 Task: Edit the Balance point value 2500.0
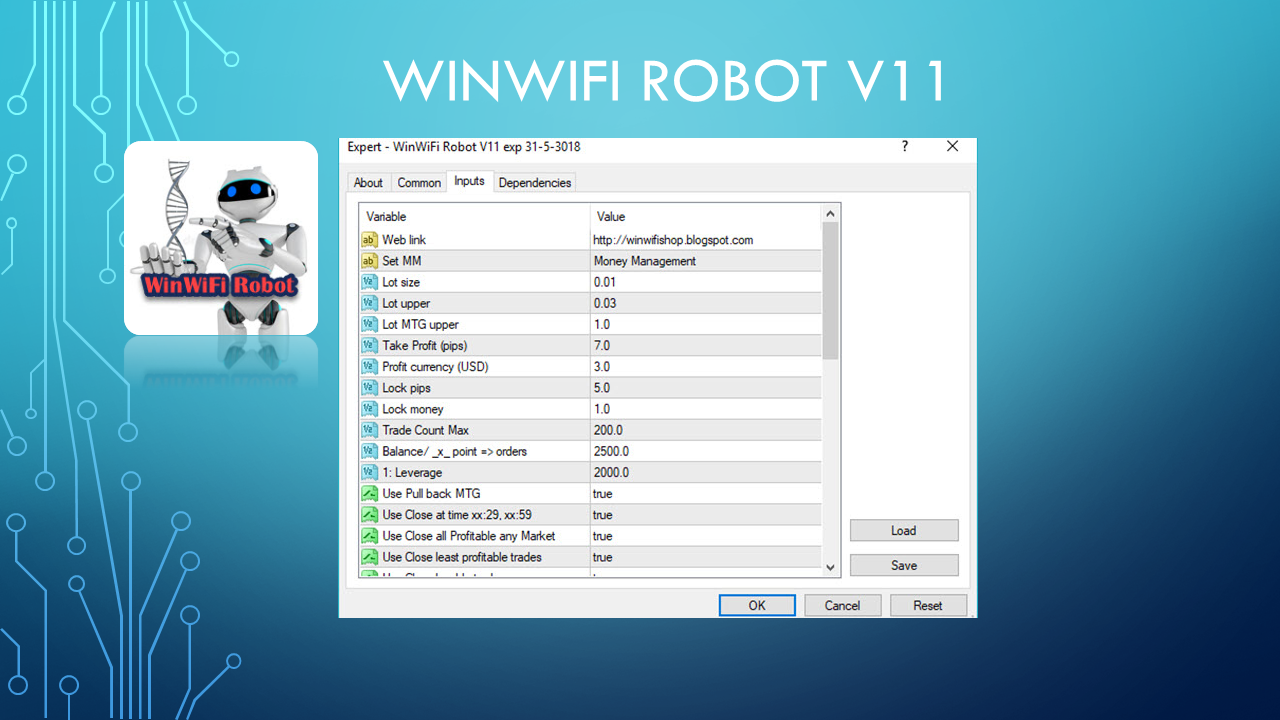[705, 451]
